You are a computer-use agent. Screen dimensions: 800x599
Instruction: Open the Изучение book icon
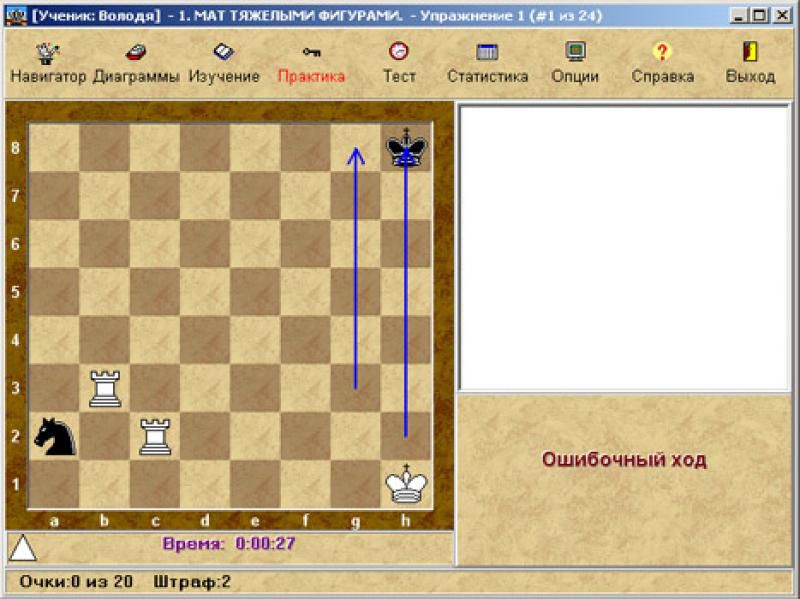tap(224, 52)
